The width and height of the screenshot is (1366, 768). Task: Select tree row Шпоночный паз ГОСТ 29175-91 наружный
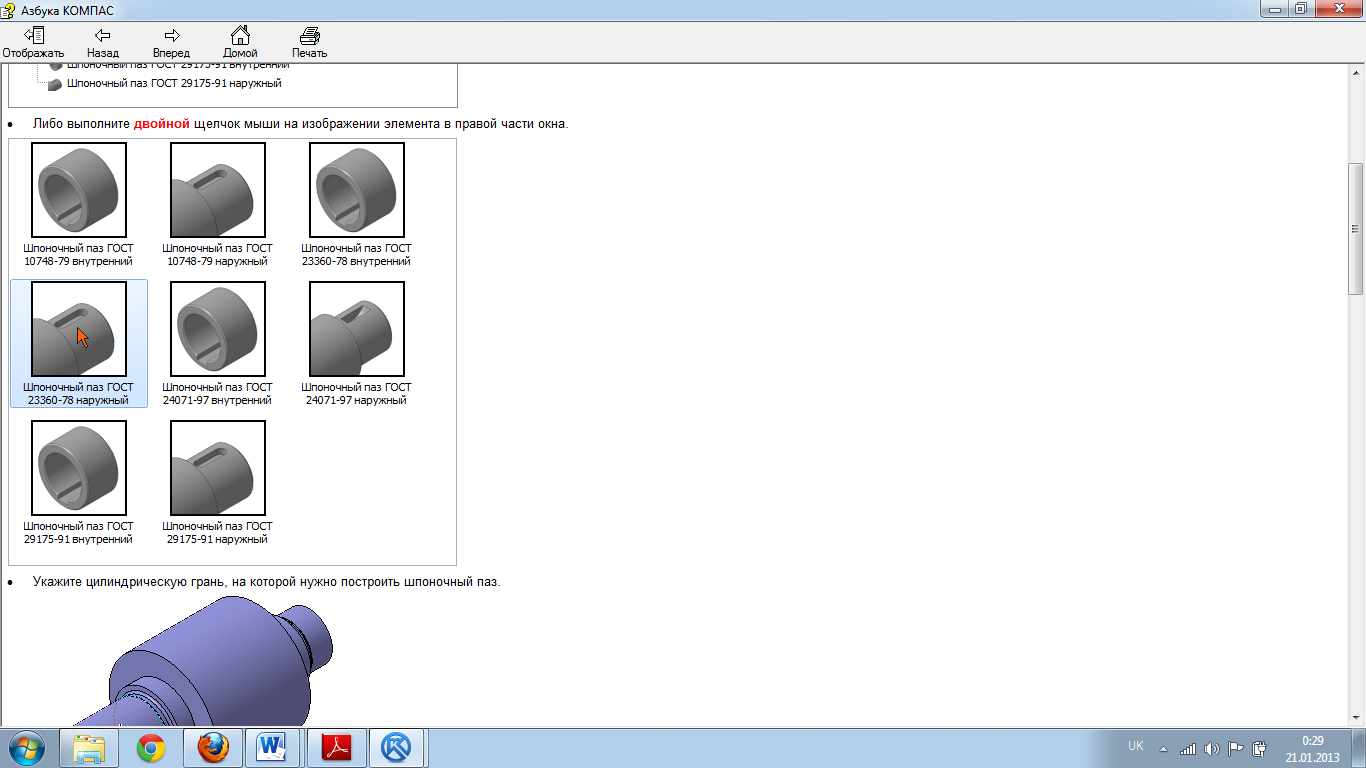click(x=165, y=84)
